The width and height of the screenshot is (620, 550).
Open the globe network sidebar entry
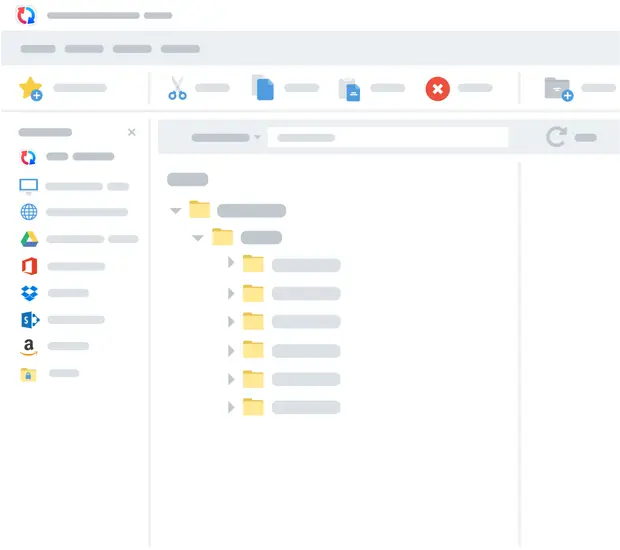coord(29,212)
